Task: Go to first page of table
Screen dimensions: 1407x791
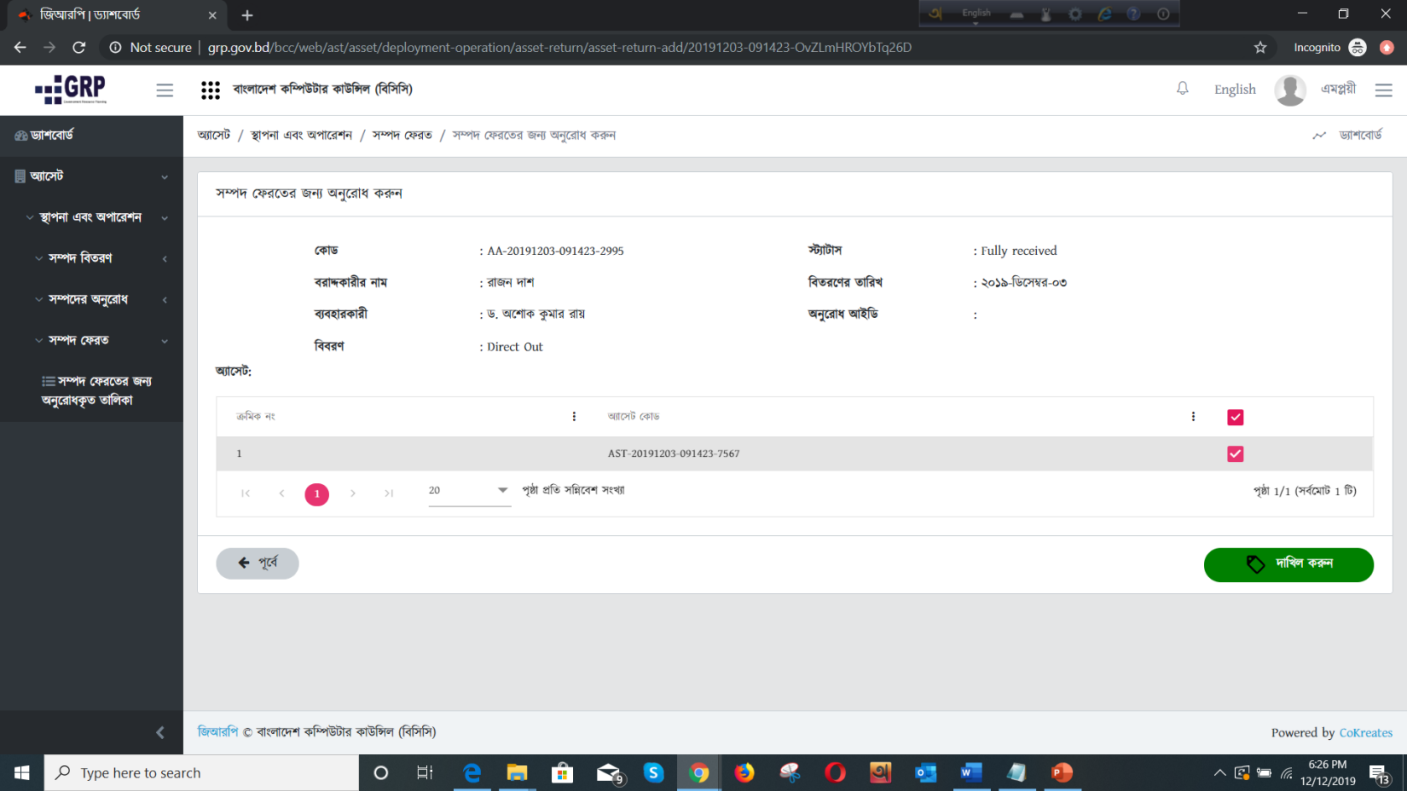Action: click(246, 493)
